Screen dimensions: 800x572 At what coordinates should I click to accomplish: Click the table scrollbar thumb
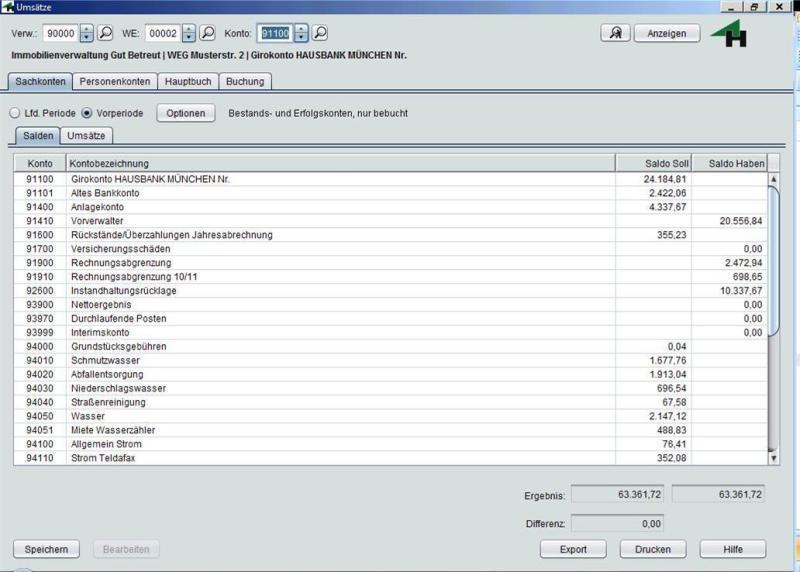point(773,261)
